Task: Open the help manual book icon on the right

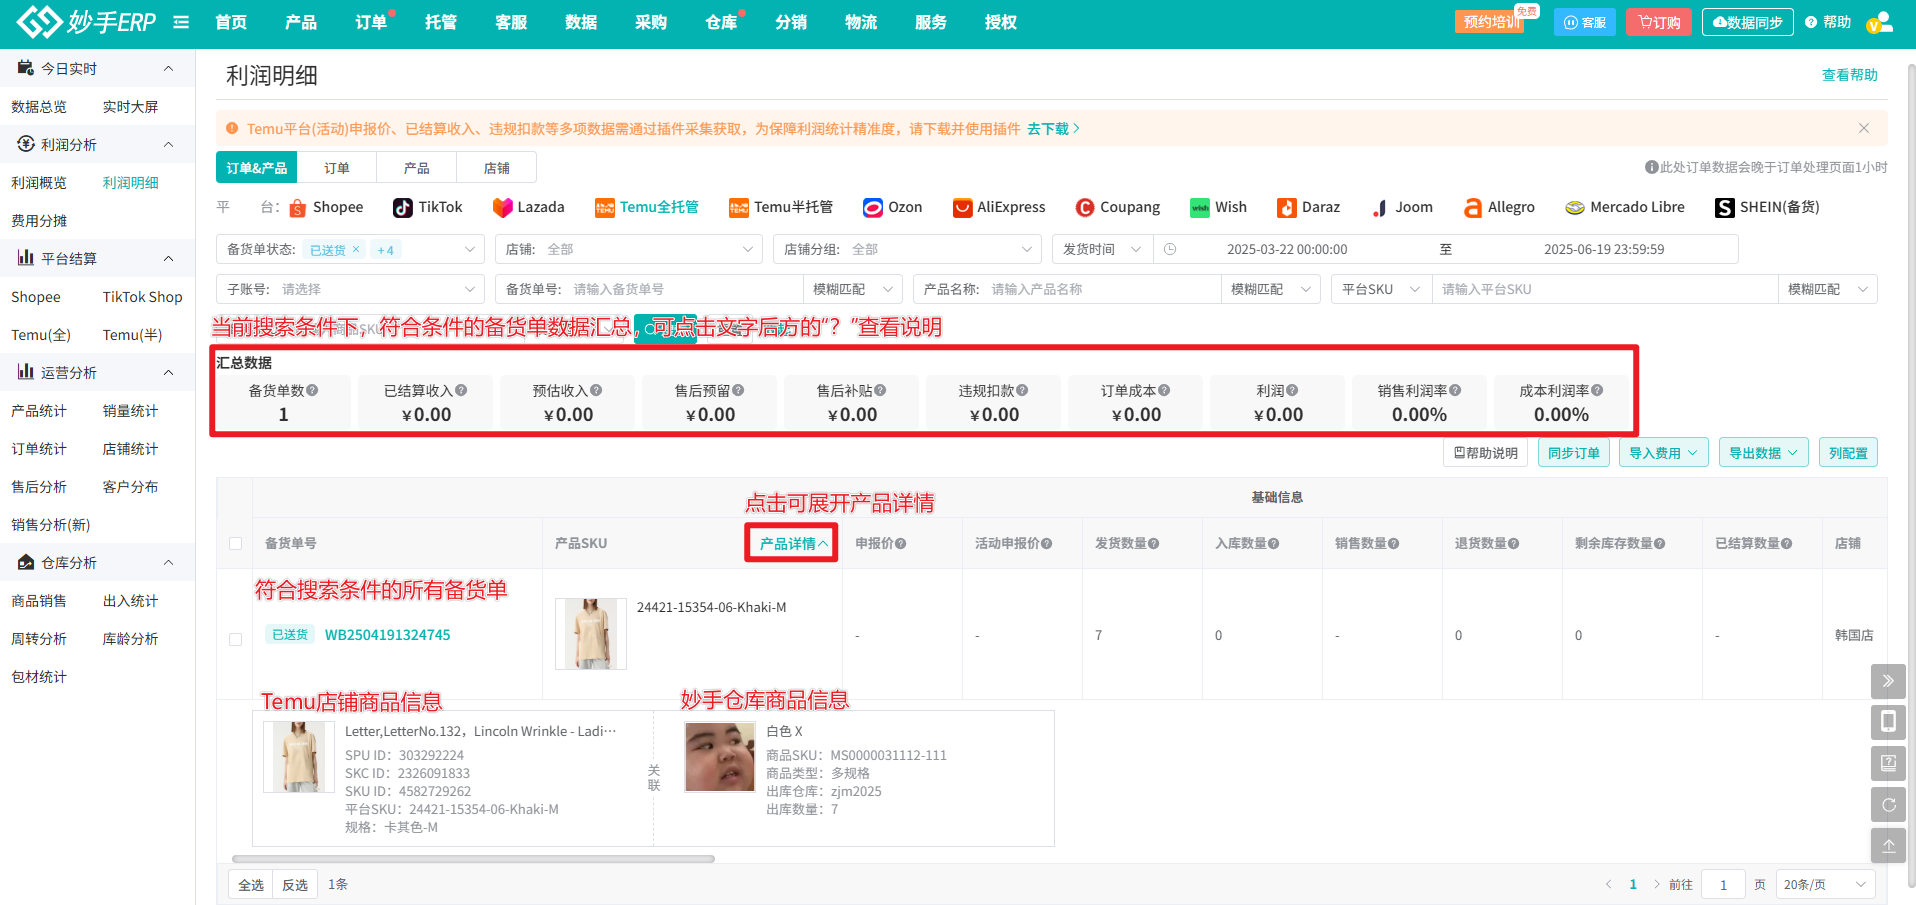Action: tap(1888, 763)
